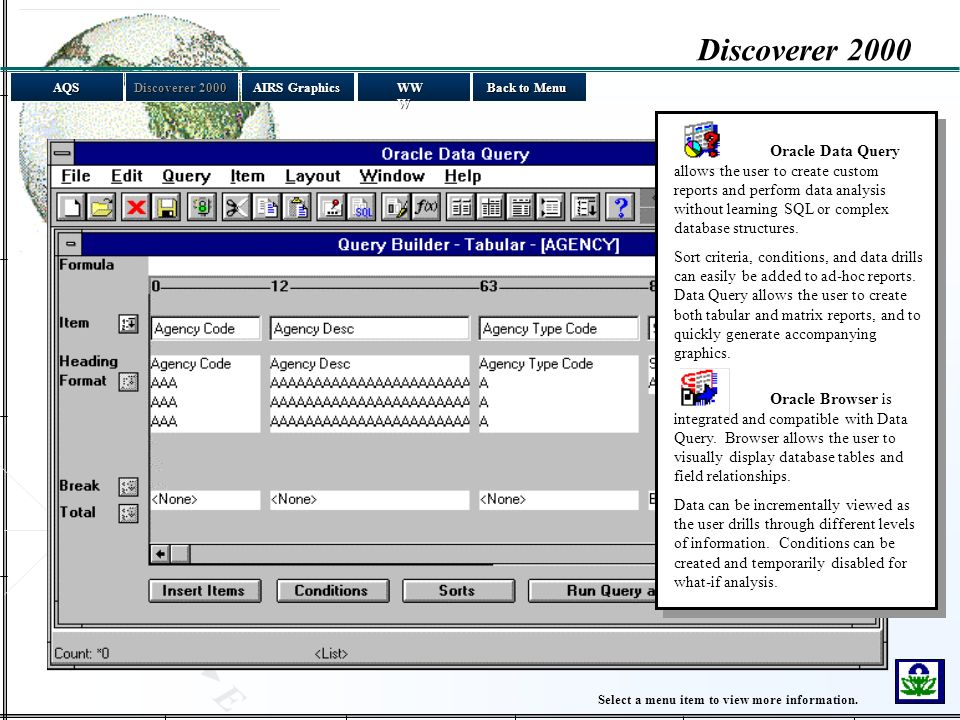Click the Insert Items button

pyautogui.click(x=204, y=591)
